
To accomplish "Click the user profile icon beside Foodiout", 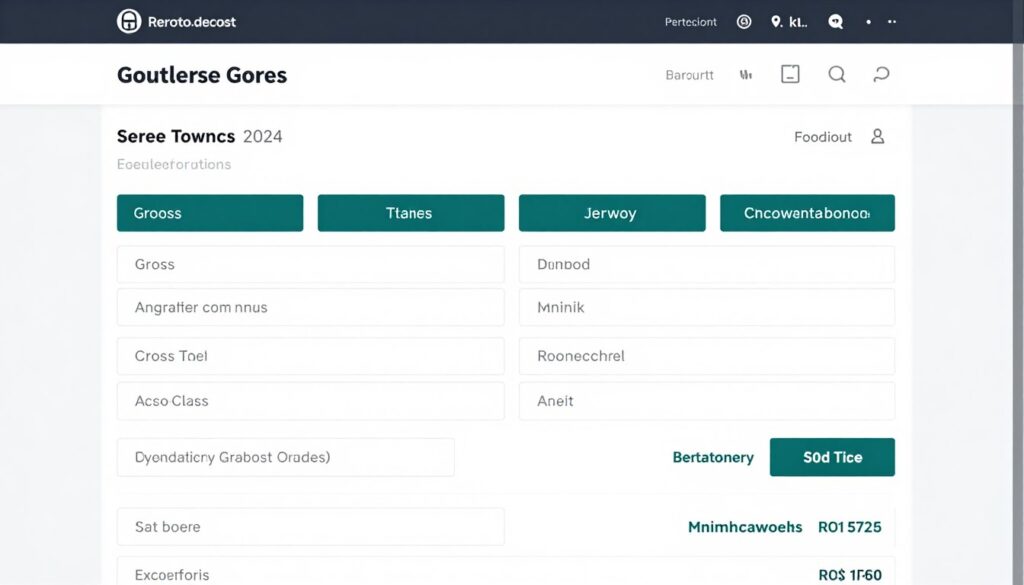I will click(x=877, y=137).
